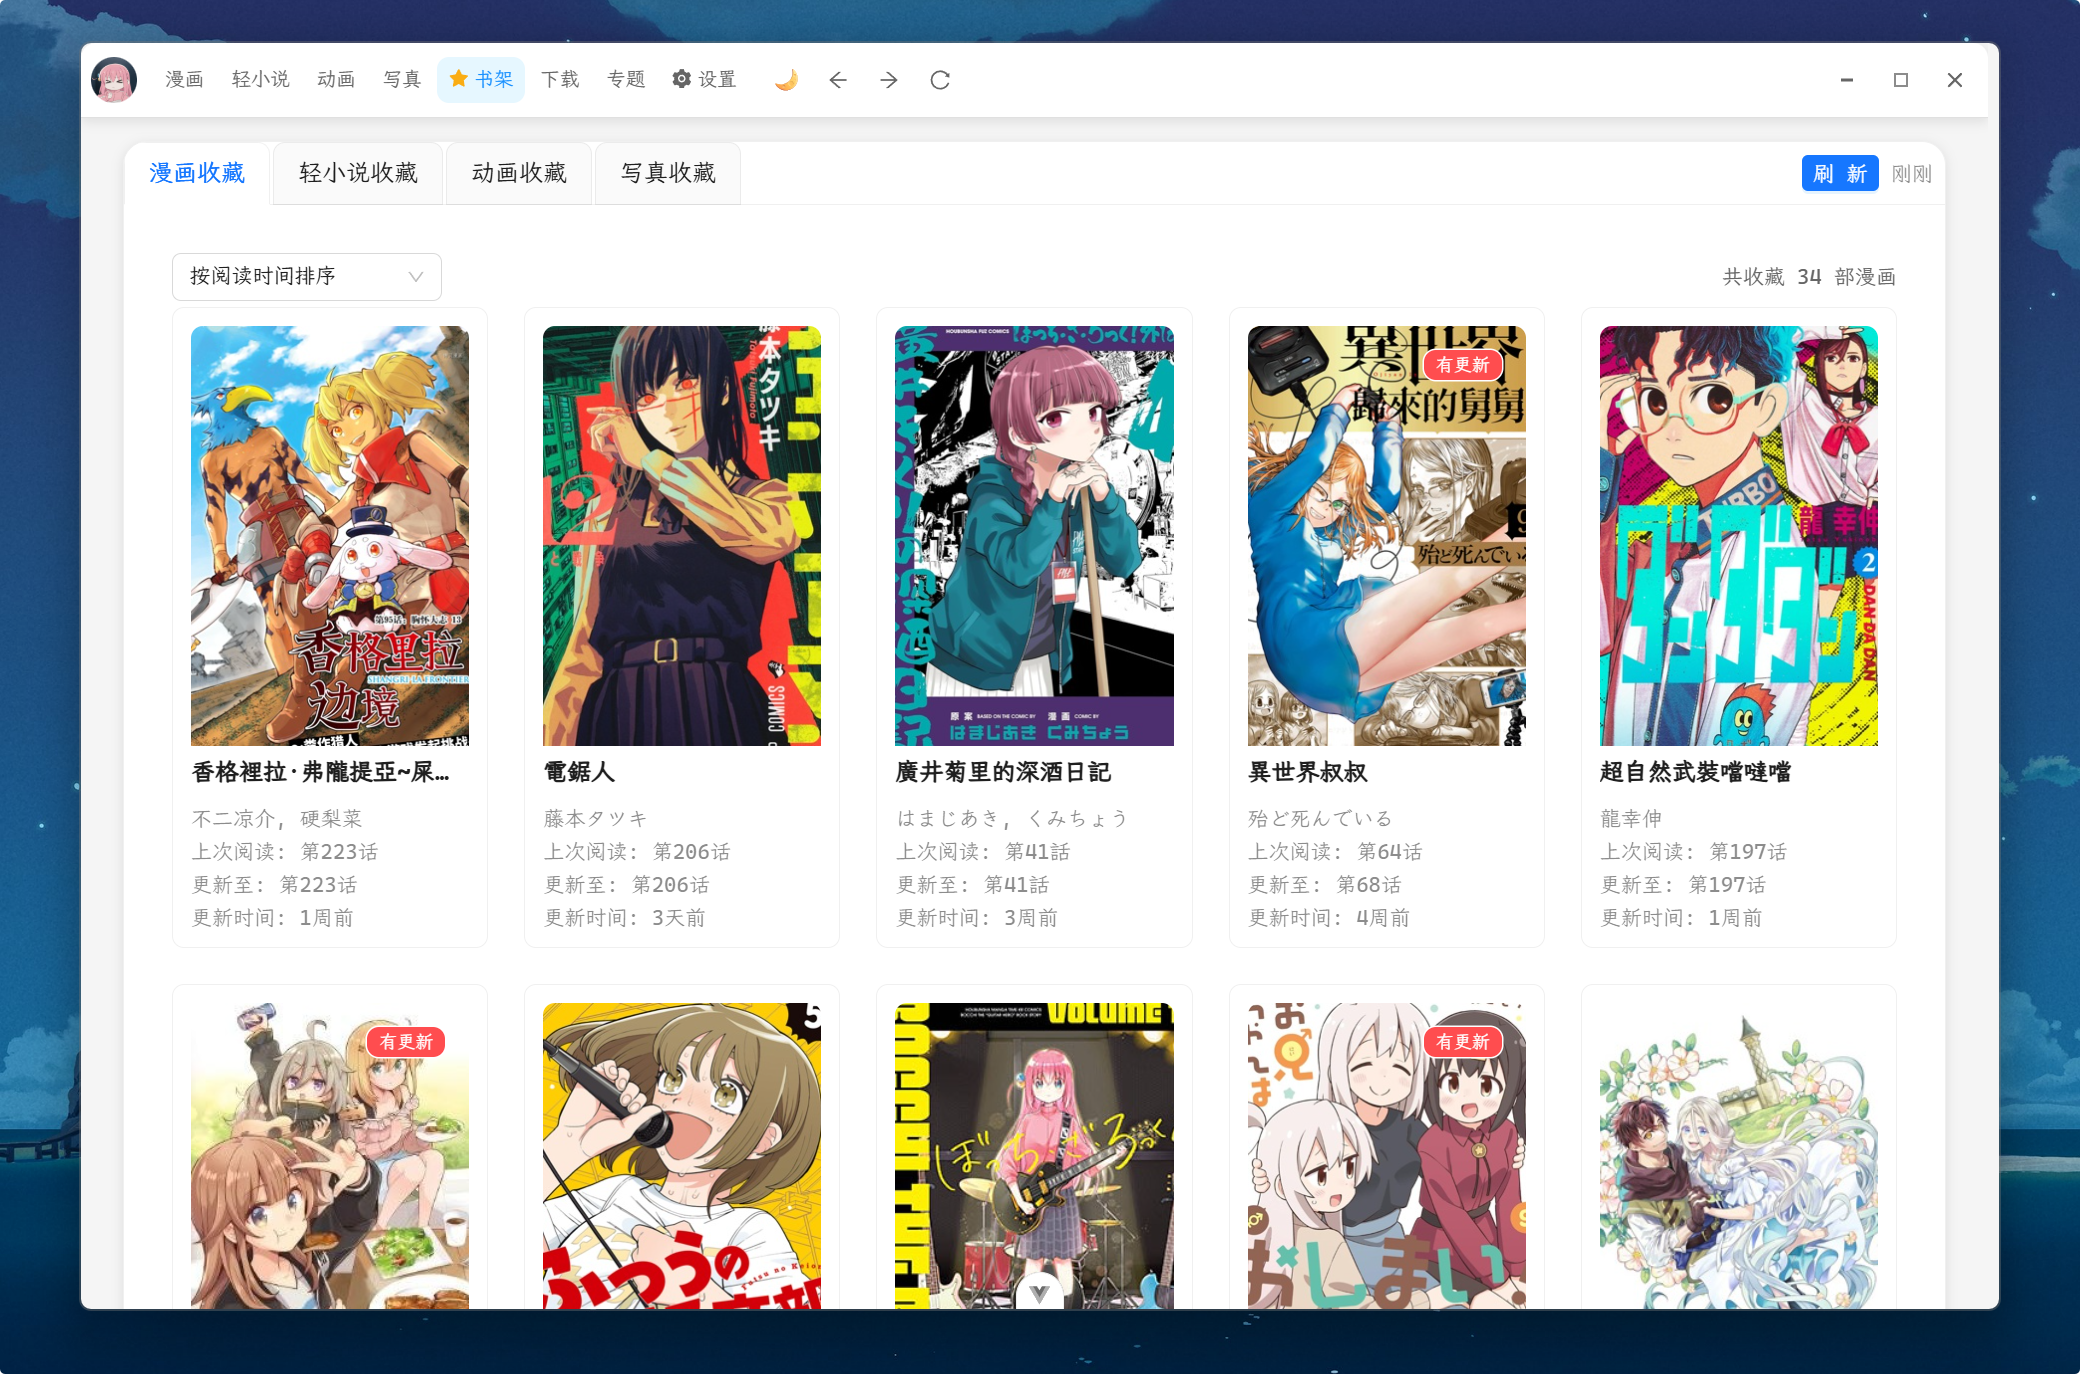The height and width of the screenshot is (1374, 2080).
Task: Open the 下载 downloads menu
Action: pyautogui.click(x=560, y=80)
